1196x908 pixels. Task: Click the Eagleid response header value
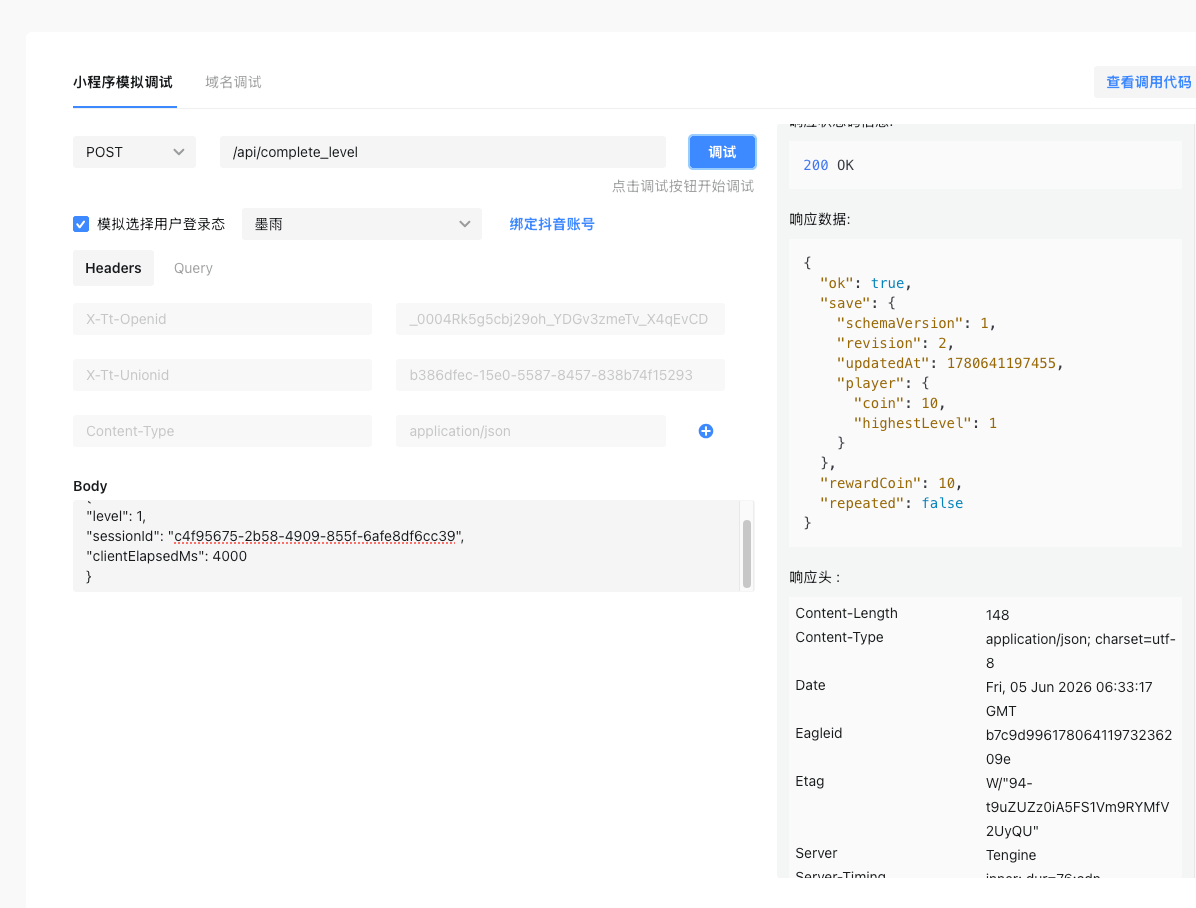coord(1079,747)
